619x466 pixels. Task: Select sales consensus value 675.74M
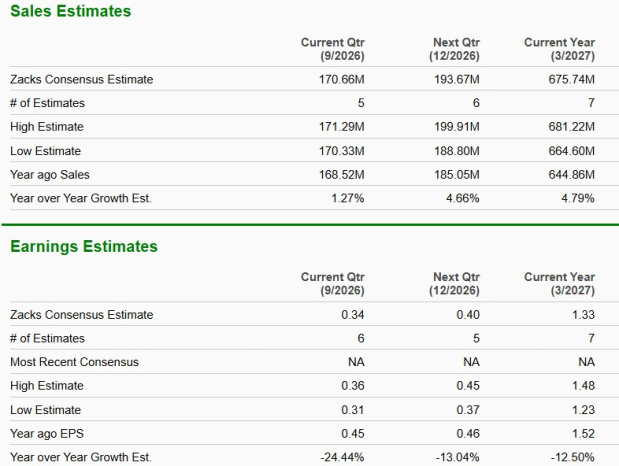click(x=571, y=79)
